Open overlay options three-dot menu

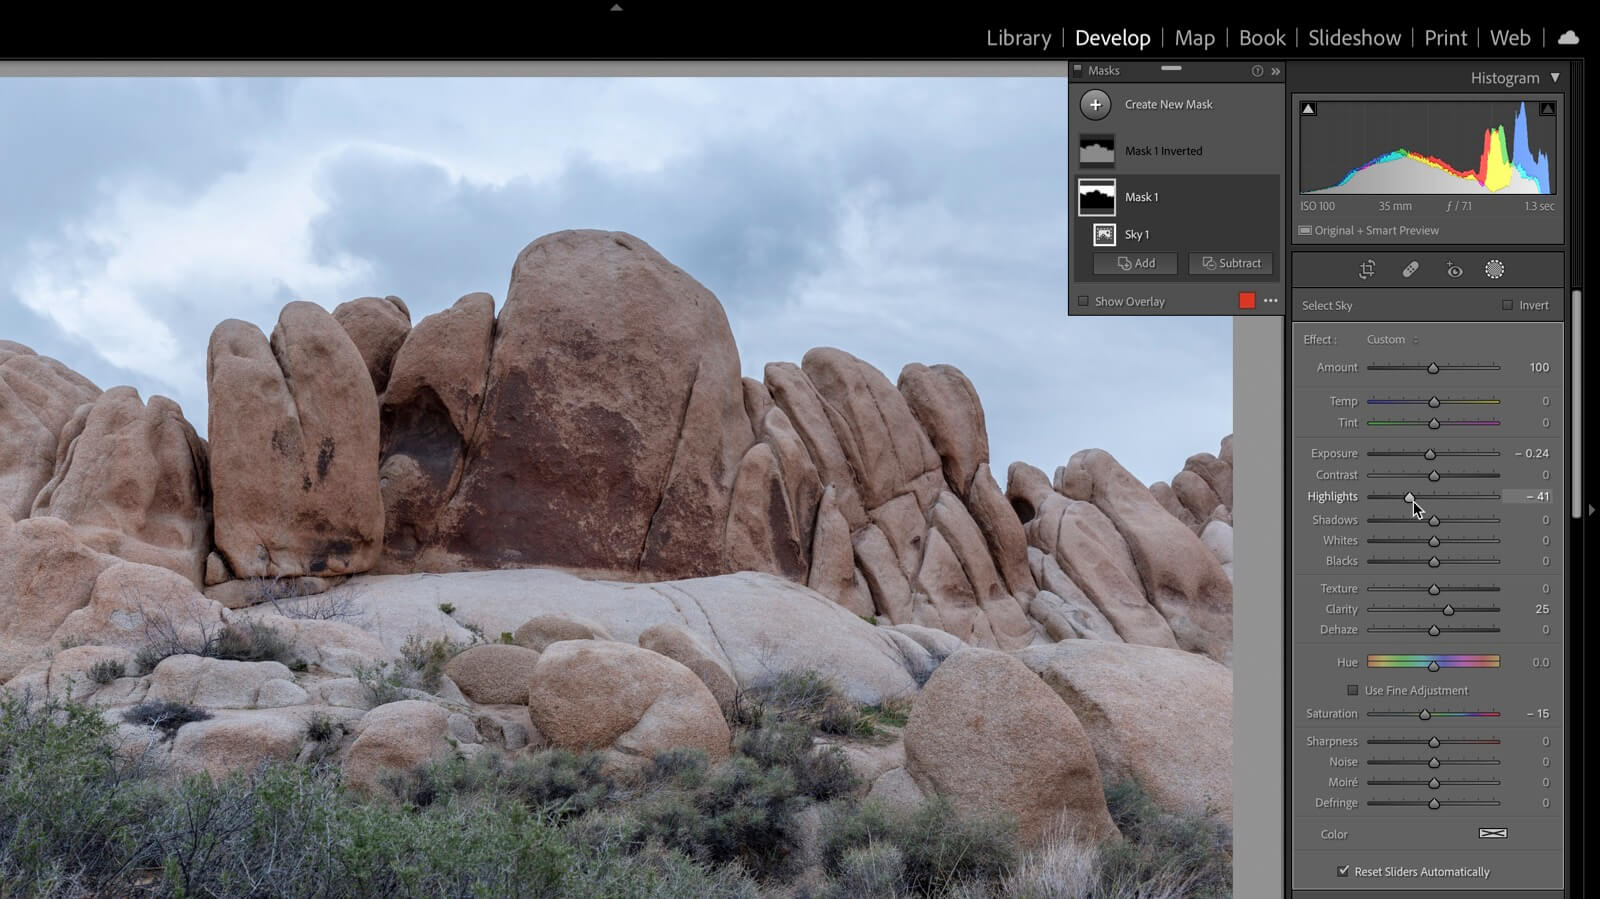[x=1270, y=301]
